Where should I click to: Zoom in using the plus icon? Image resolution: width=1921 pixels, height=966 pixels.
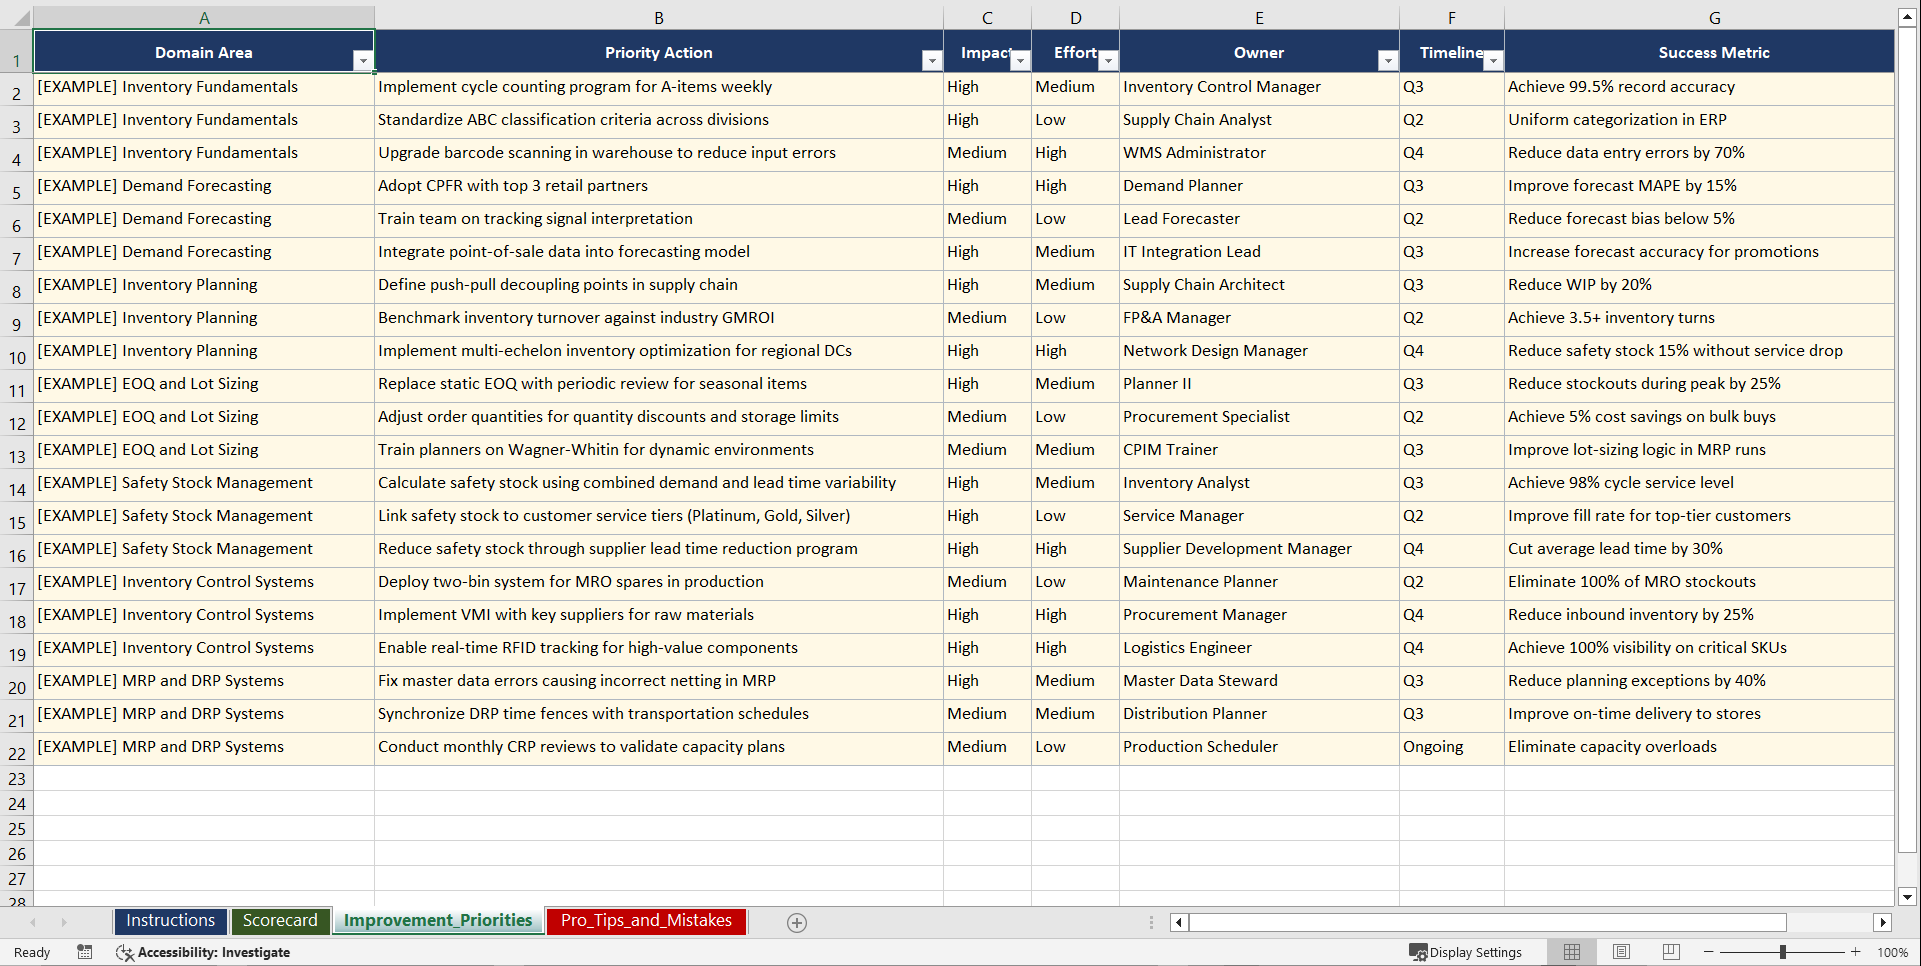coord(1855,952)
